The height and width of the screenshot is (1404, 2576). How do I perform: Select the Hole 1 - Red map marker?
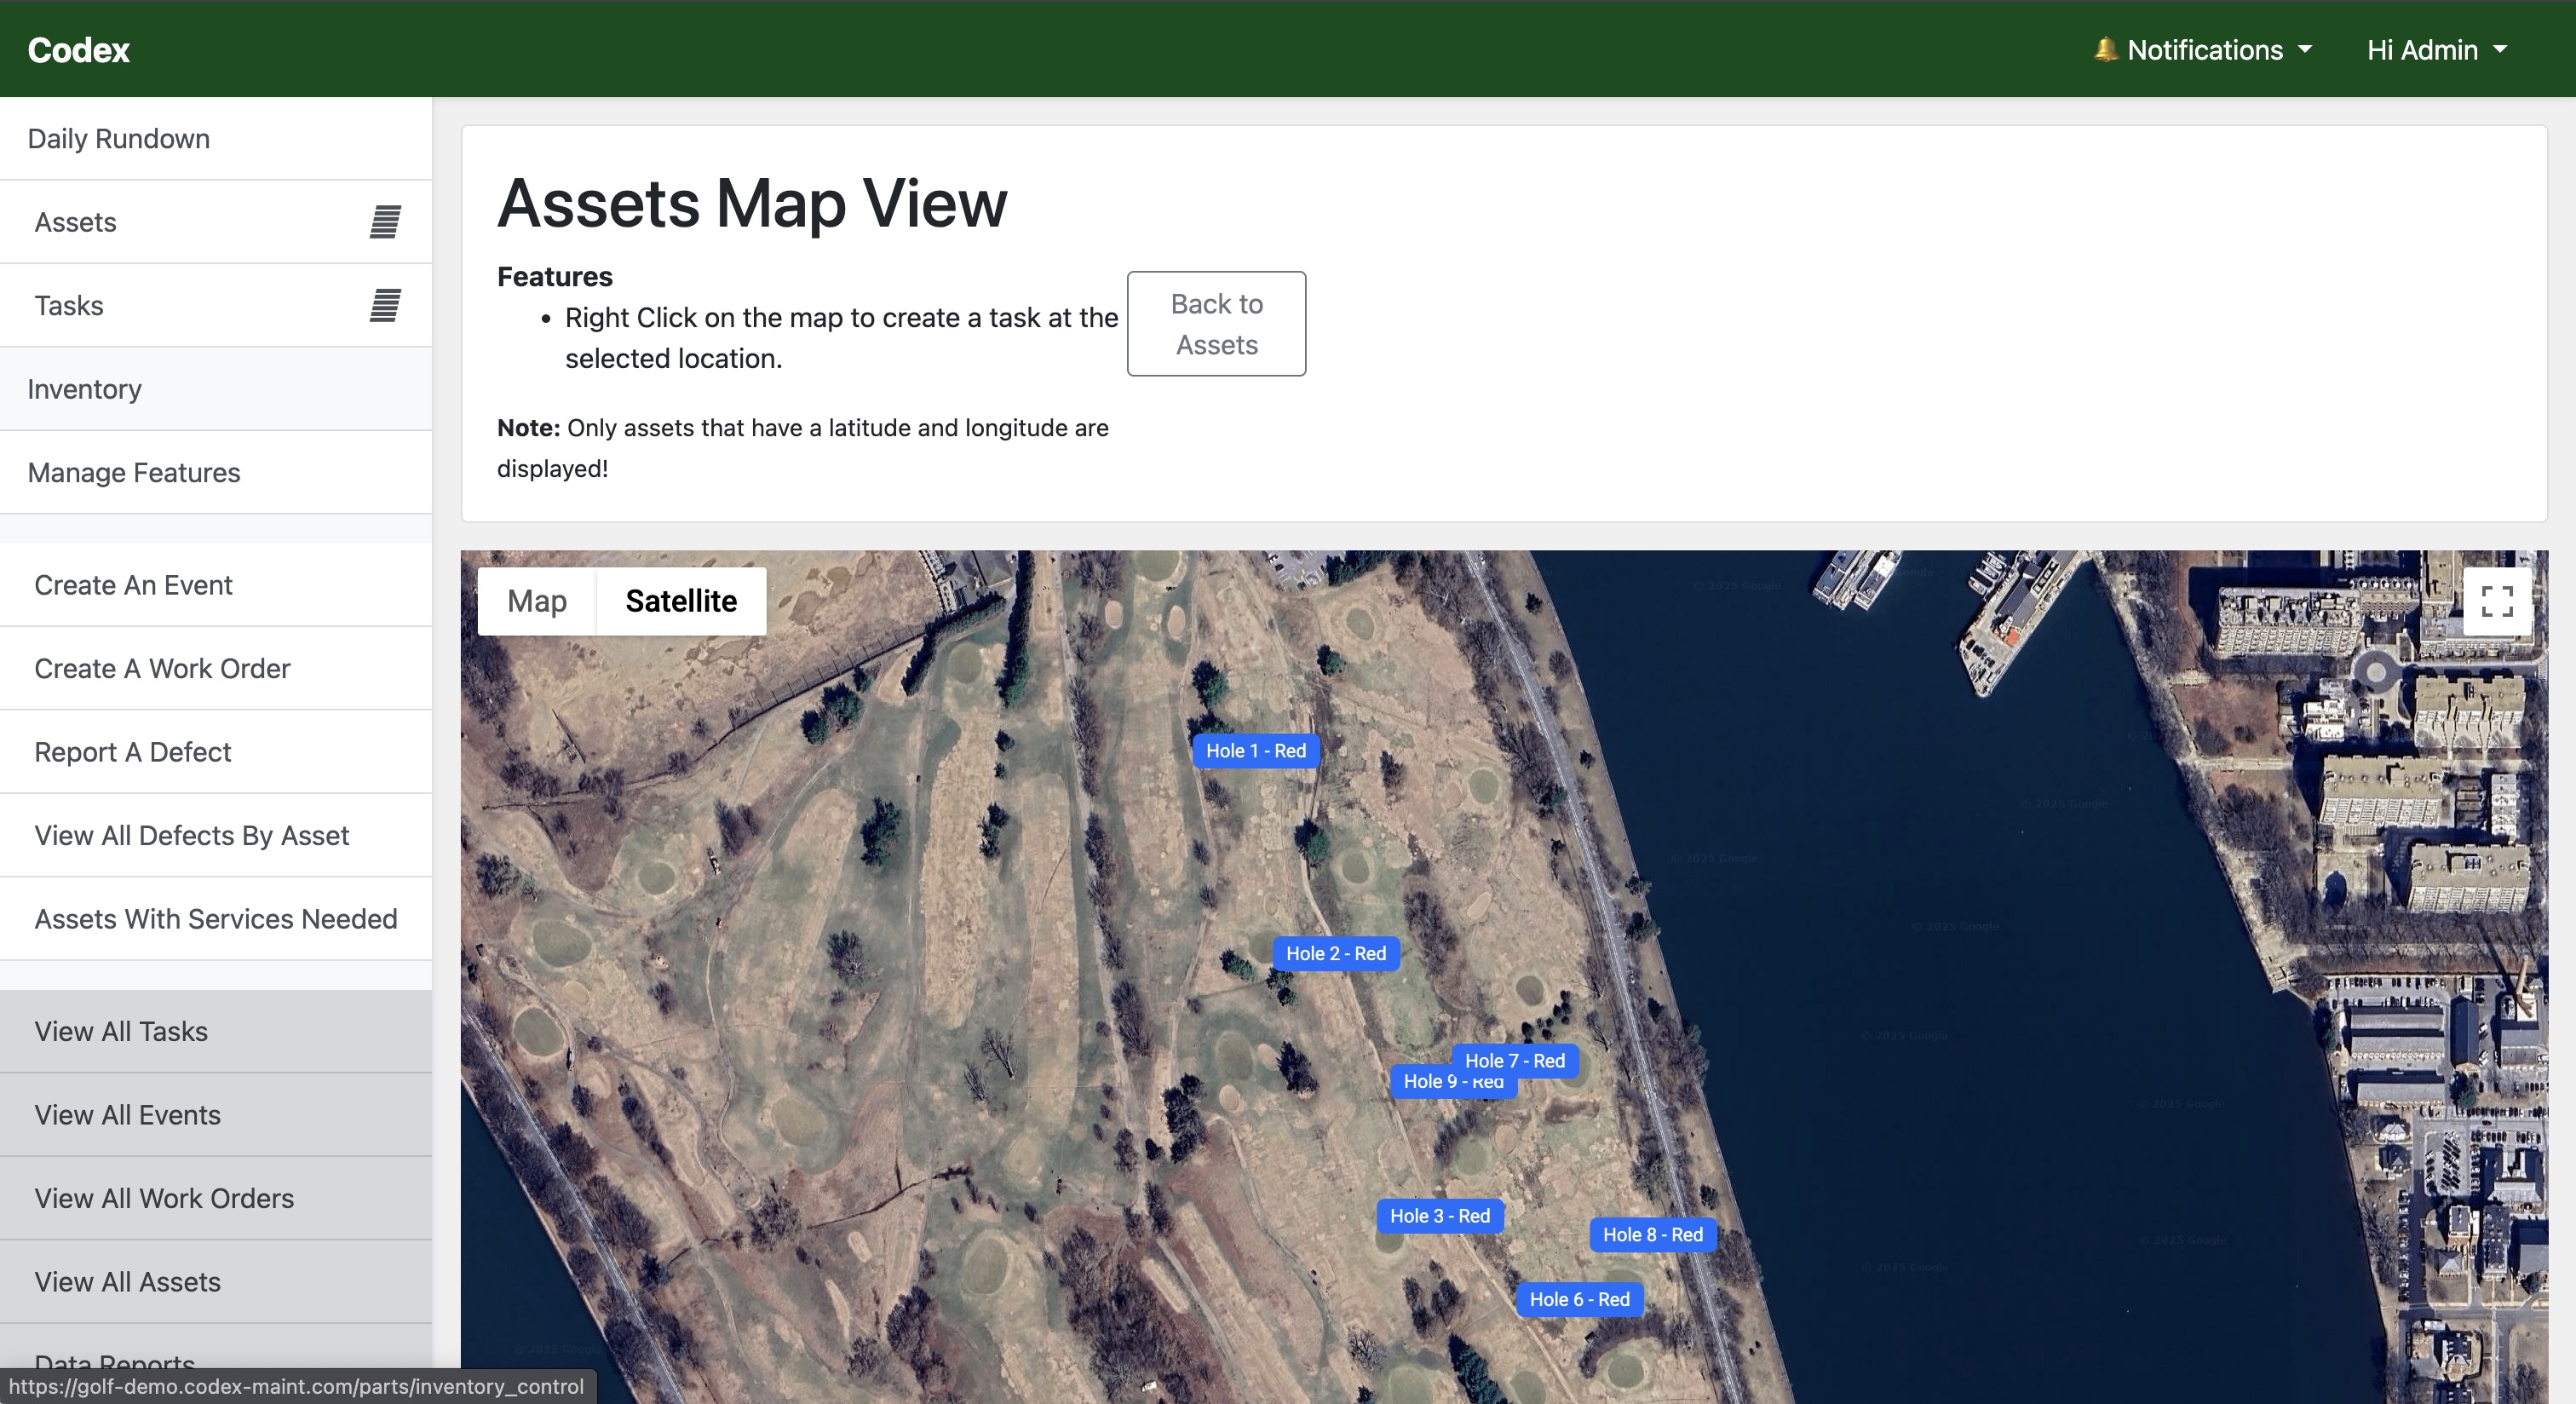coord(1255,751)
